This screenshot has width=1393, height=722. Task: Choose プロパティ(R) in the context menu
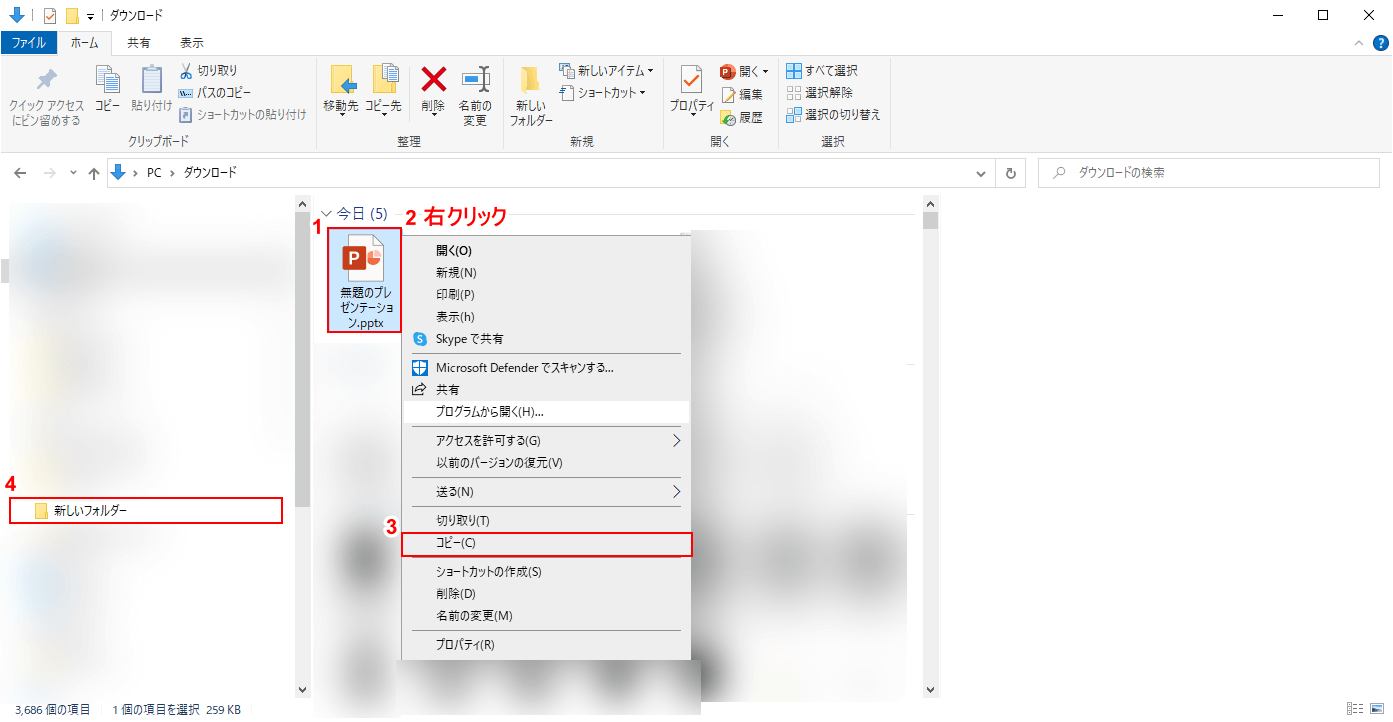click(546, 645)
